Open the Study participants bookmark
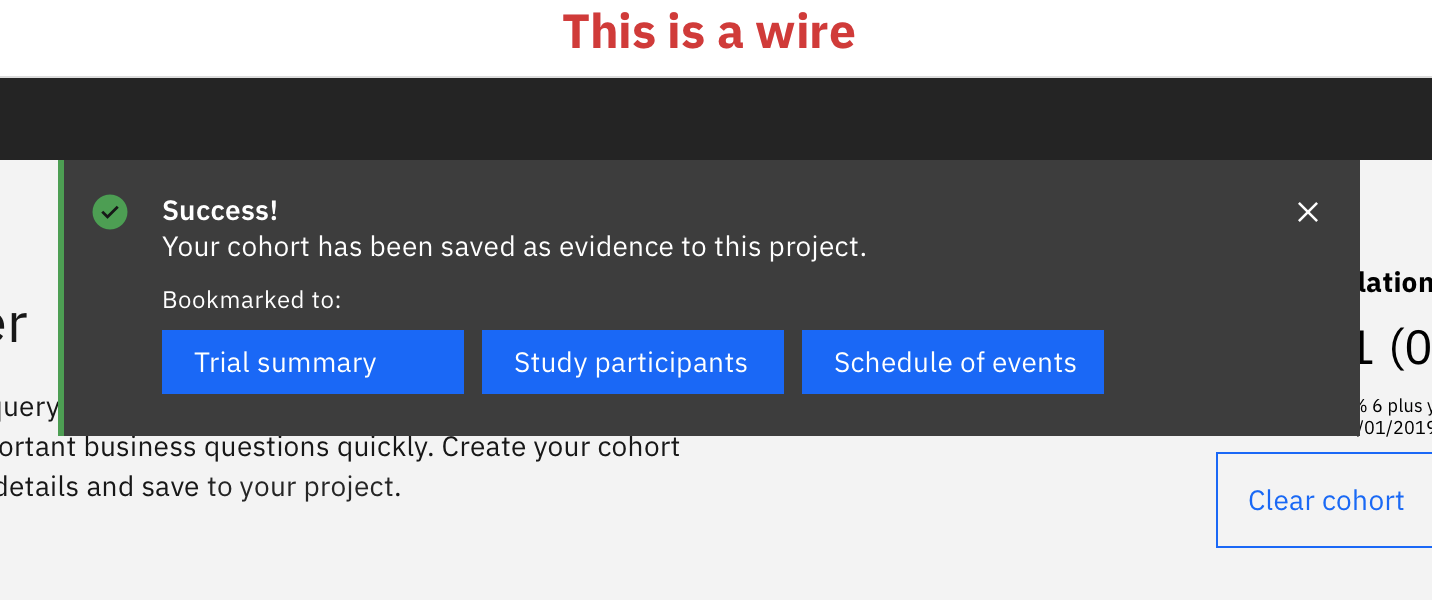The height and width of the screenshot is (600, 1432). point(632,362)
